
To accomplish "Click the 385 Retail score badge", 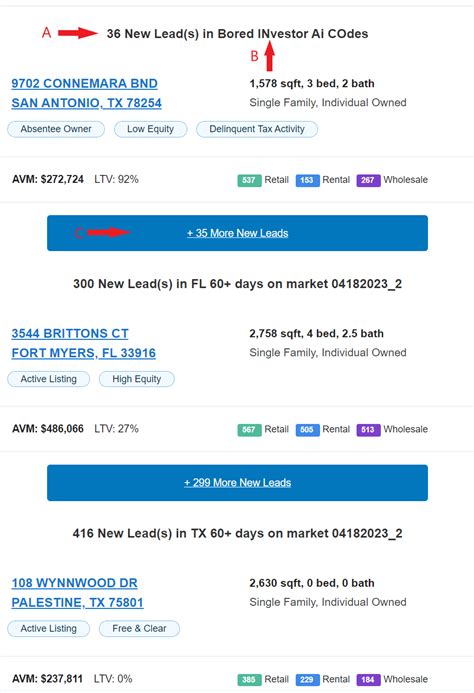I will tap(249, 679).
